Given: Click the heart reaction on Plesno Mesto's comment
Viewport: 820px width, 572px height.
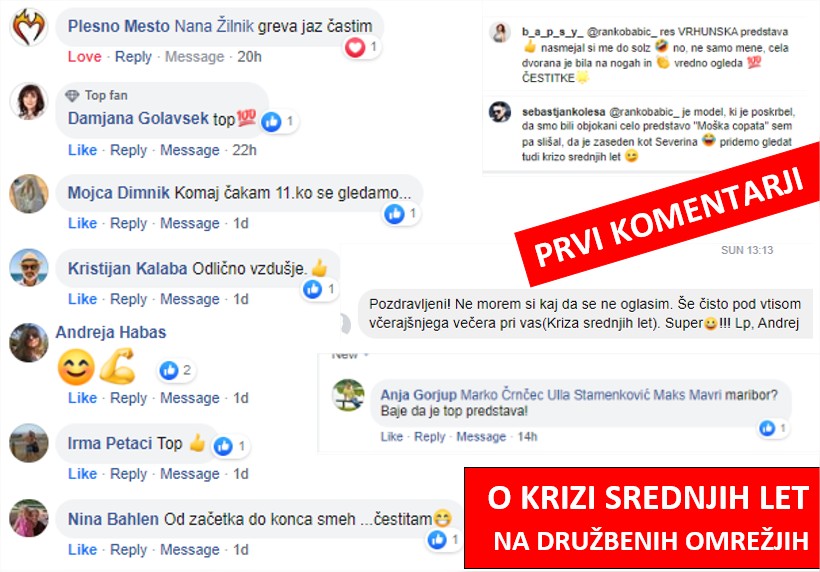Looking at the screenshot, I should point(355,48).
